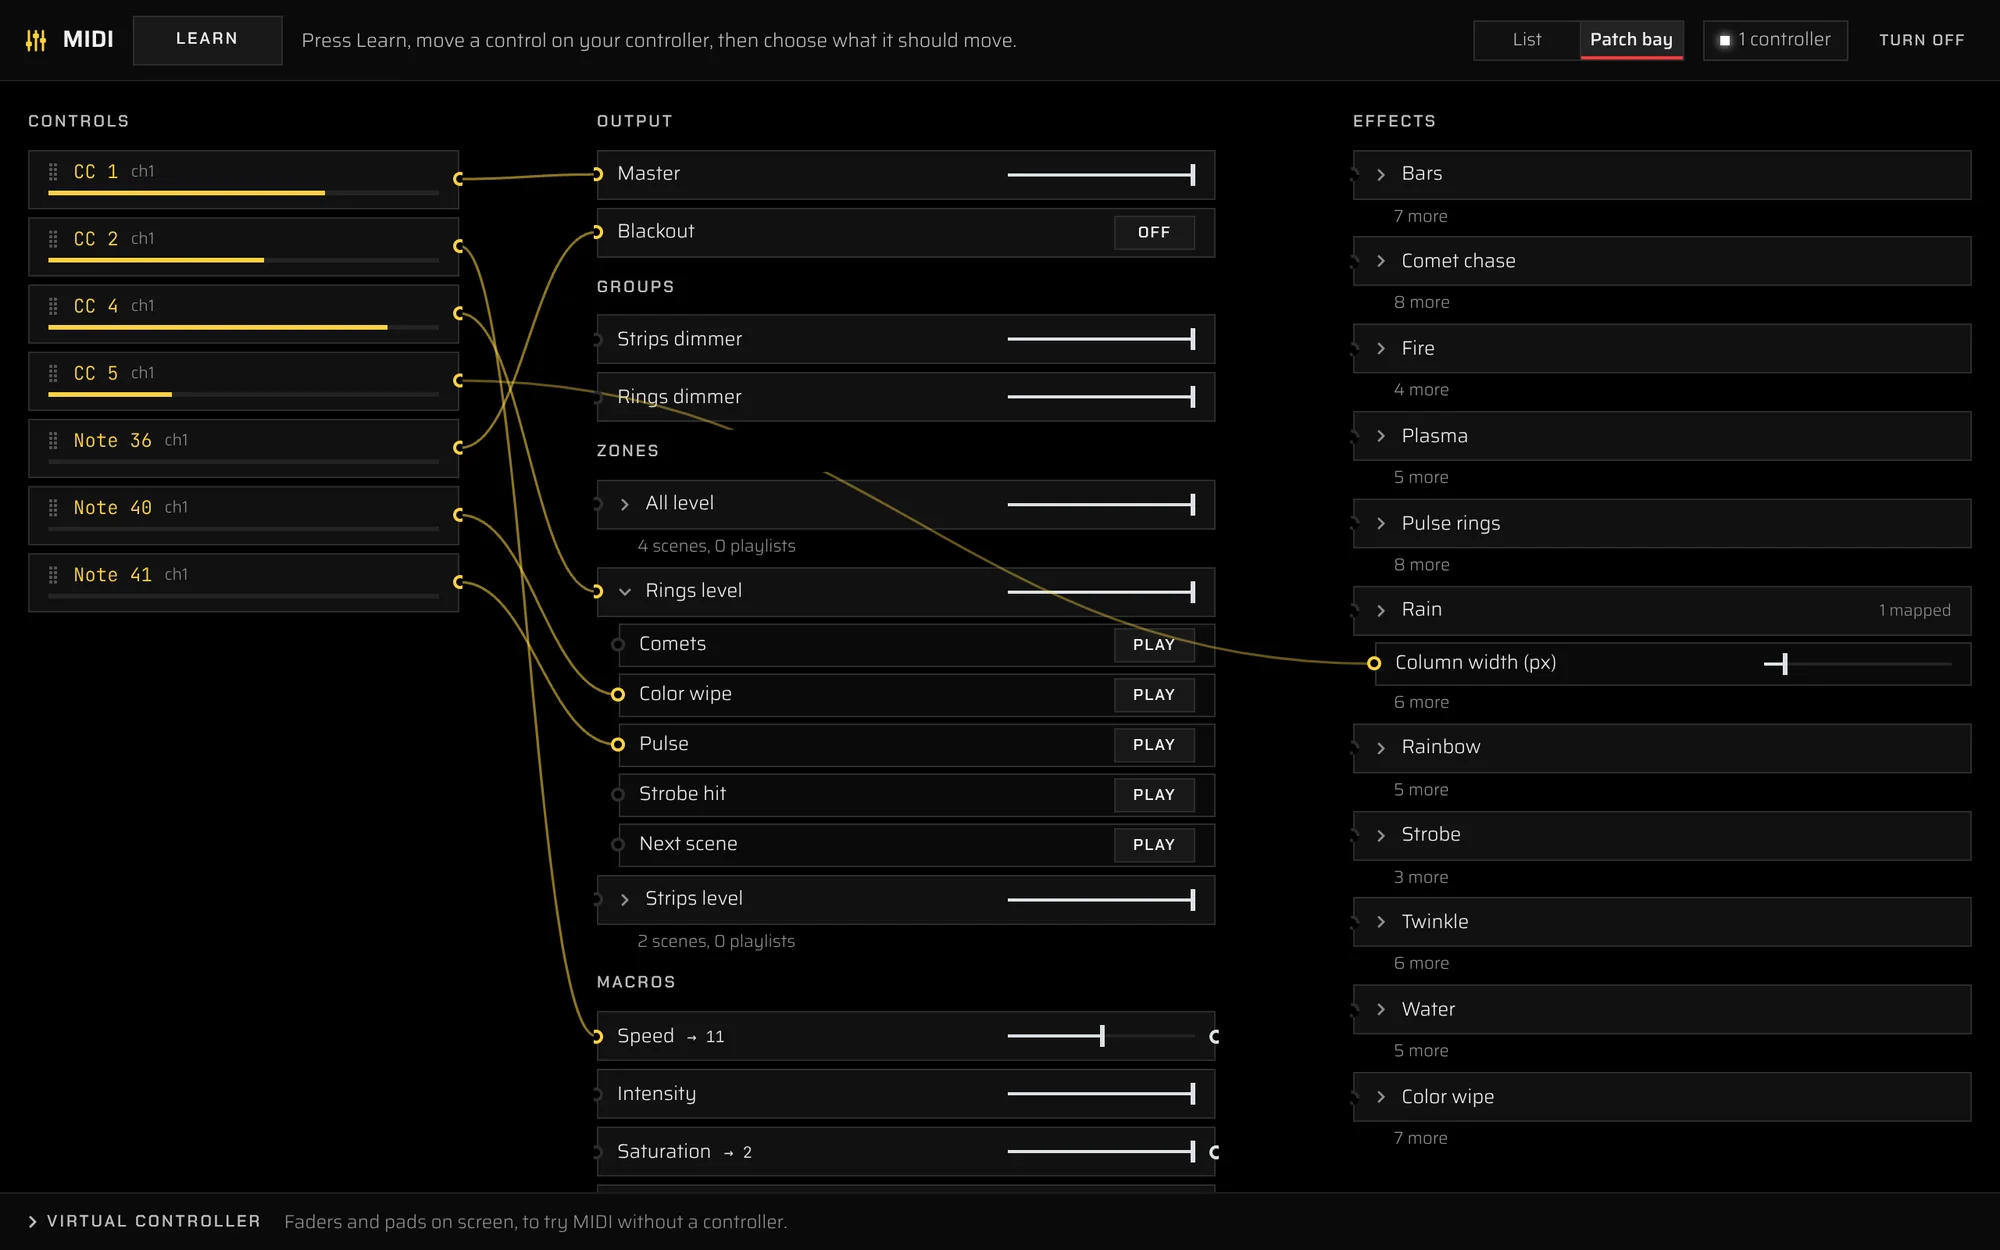This screenshot has height=1250, width=2000.
Task: Expand the Strips level zone
Action: tap(625, 899)
